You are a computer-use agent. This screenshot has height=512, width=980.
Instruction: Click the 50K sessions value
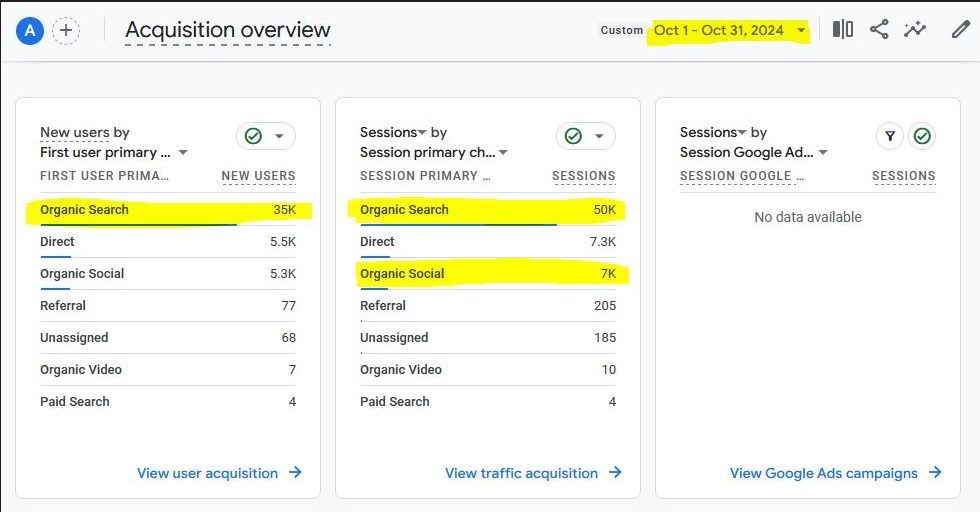point(604,209)
